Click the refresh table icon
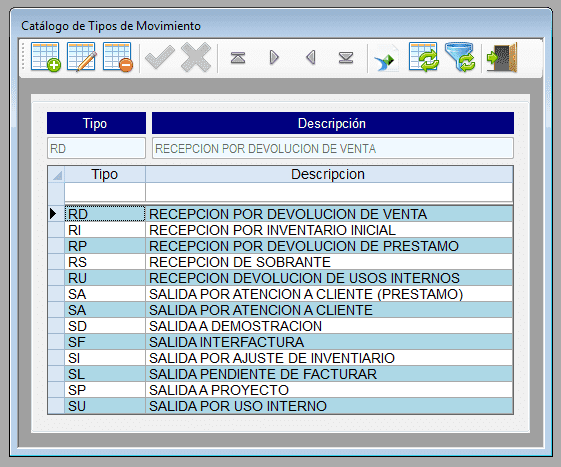Image resolution: width=561 pixels, height=467 pixels. (424, 57)
